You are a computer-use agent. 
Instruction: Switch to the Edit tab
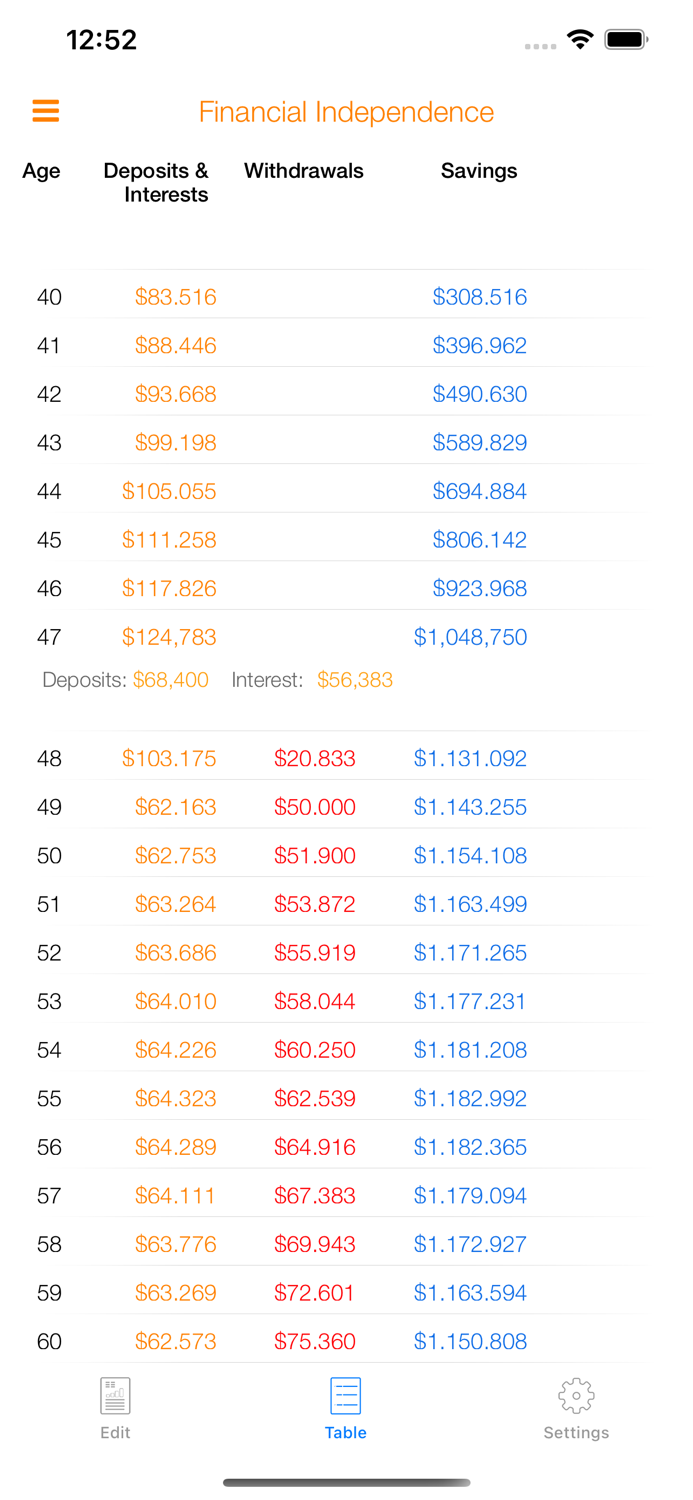coord(115,1408)
